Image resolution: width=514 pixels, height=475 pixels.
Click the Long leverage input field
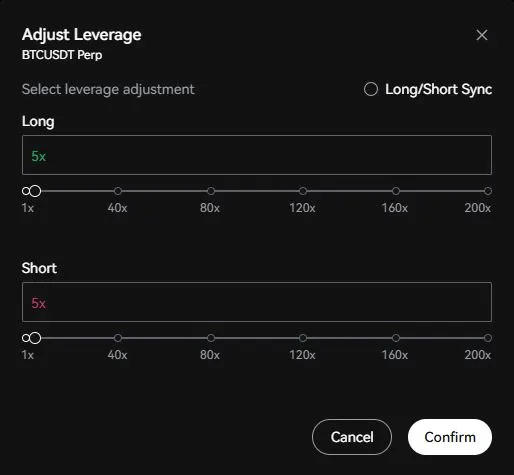pyautogui.click(x=257, y=155)
